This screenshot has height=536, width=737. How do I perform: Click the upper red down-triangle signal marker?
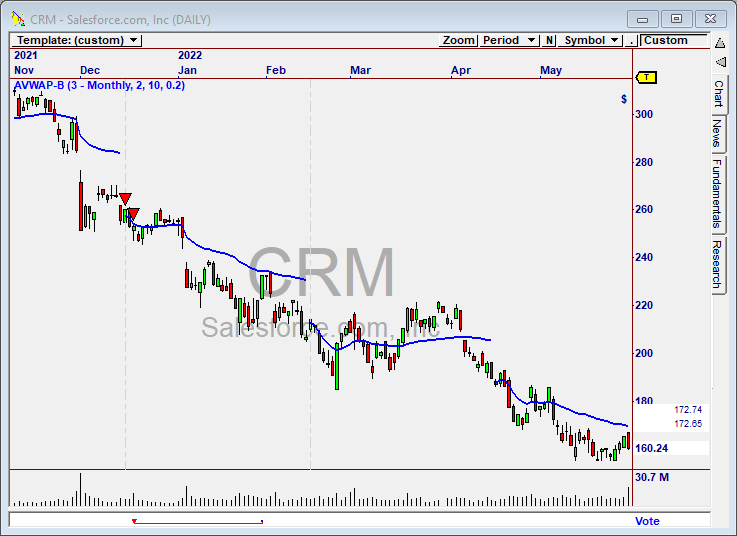coord(125,198)
